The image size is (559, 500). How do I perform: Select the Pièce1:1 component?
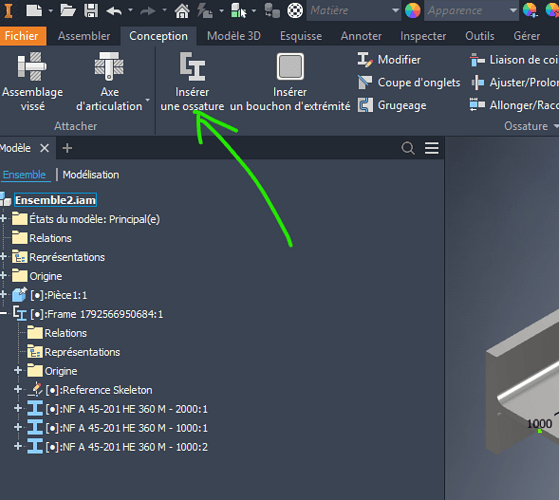click(58, 295)
